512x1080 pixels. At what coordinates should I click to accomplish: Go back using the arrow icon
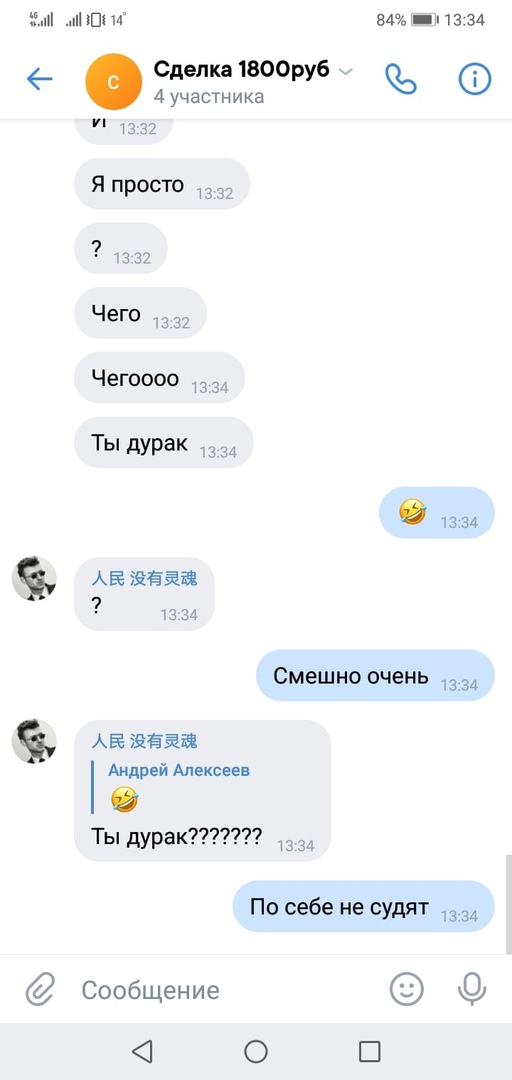(x=40, y=80)
